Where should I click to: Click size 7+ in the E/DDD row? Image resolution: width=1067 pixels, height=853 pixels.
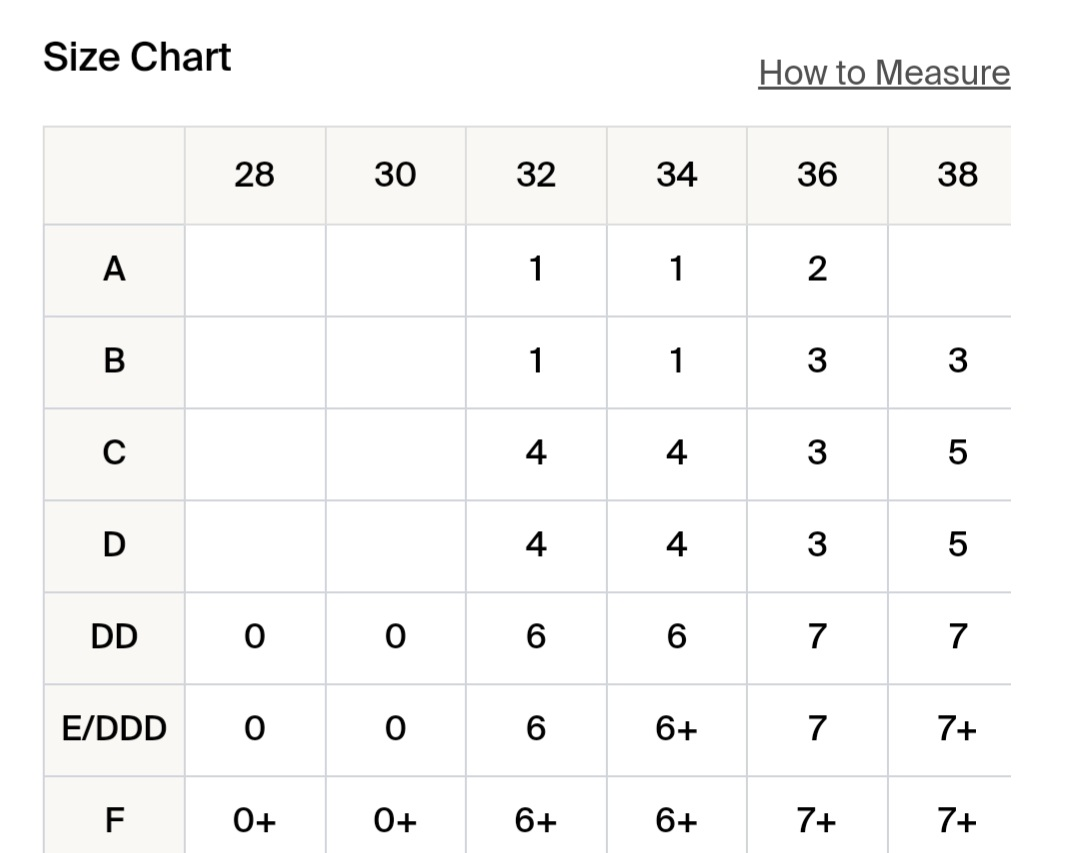tap(957, 729)
